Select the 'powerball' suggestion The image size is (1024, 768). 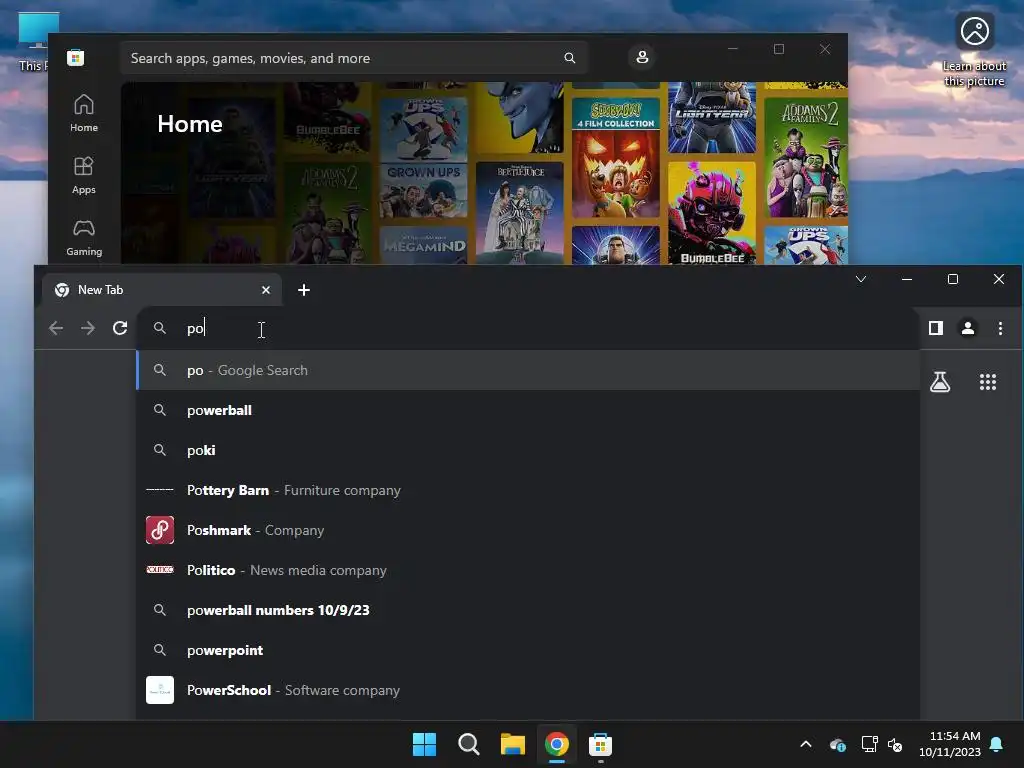(528, 410)
